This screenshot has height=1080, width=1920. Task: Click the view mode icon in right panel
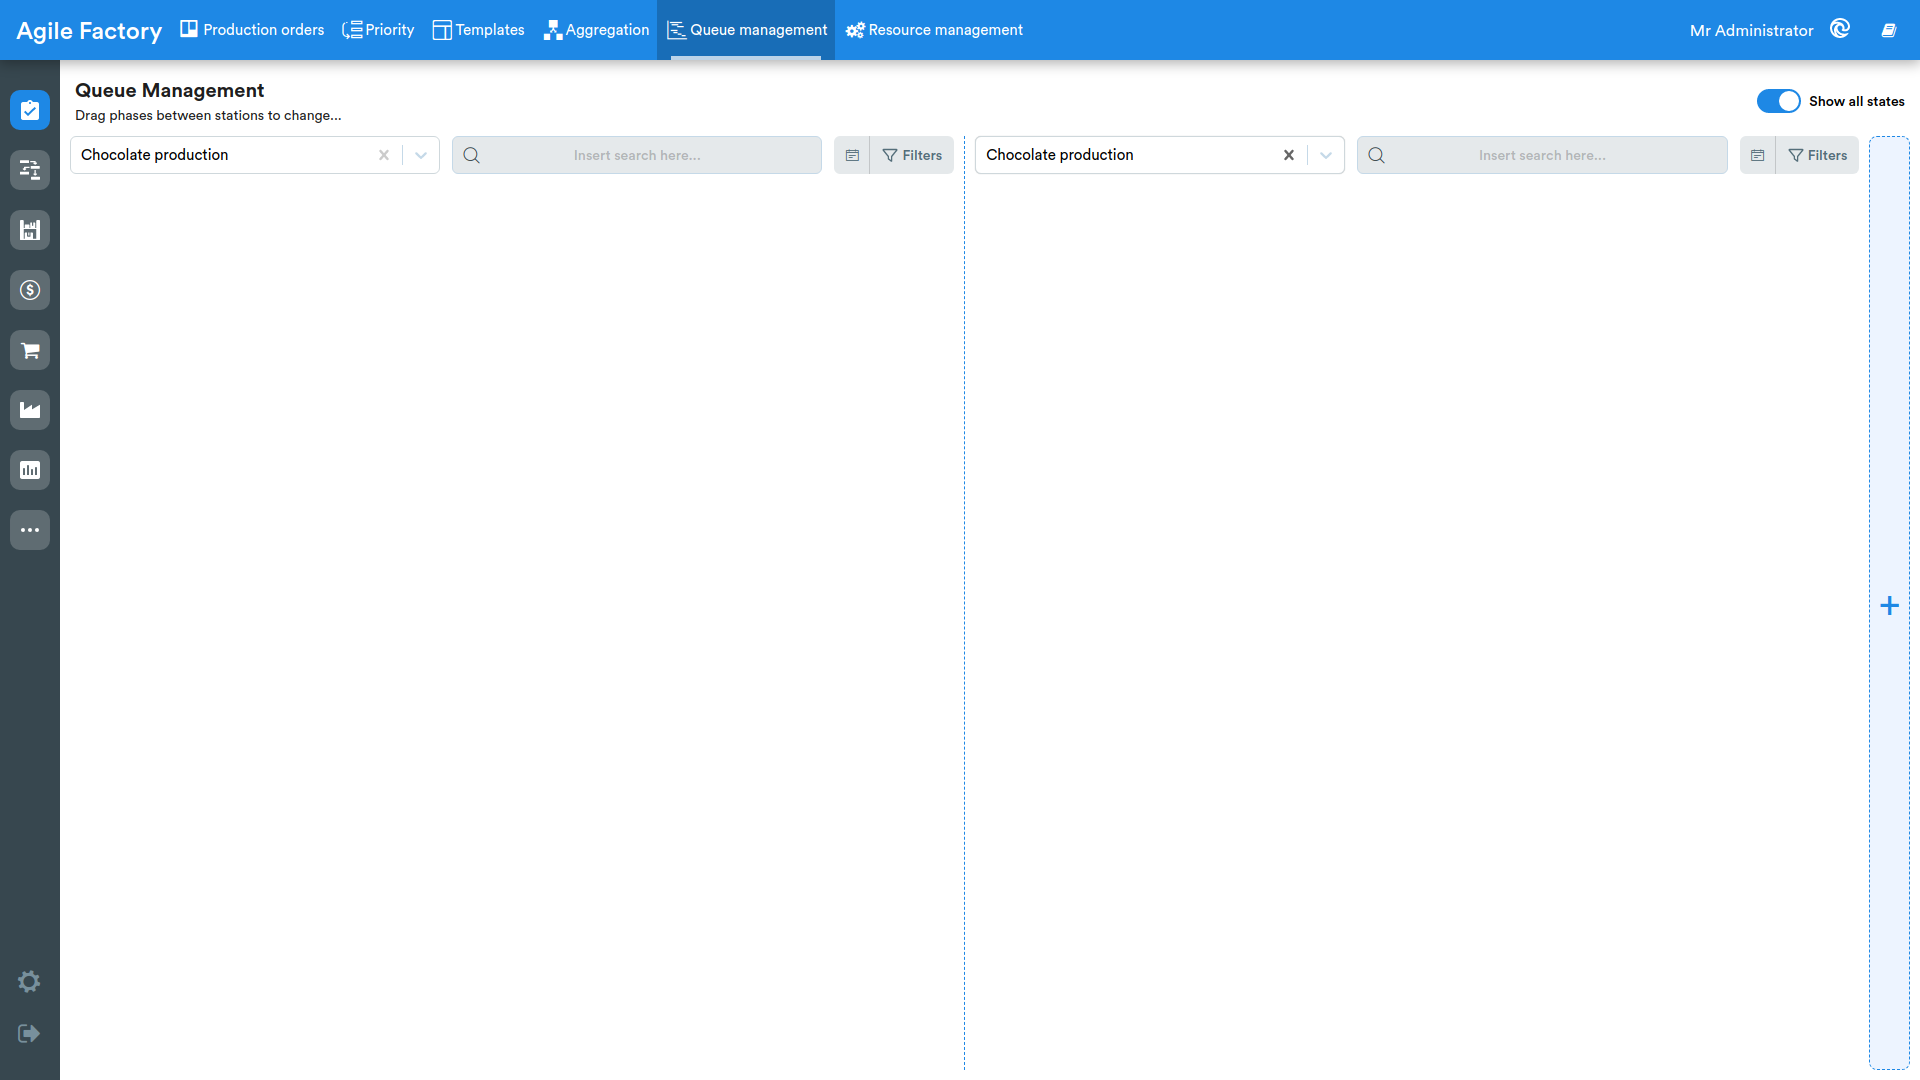click(x=1757, y=155)
